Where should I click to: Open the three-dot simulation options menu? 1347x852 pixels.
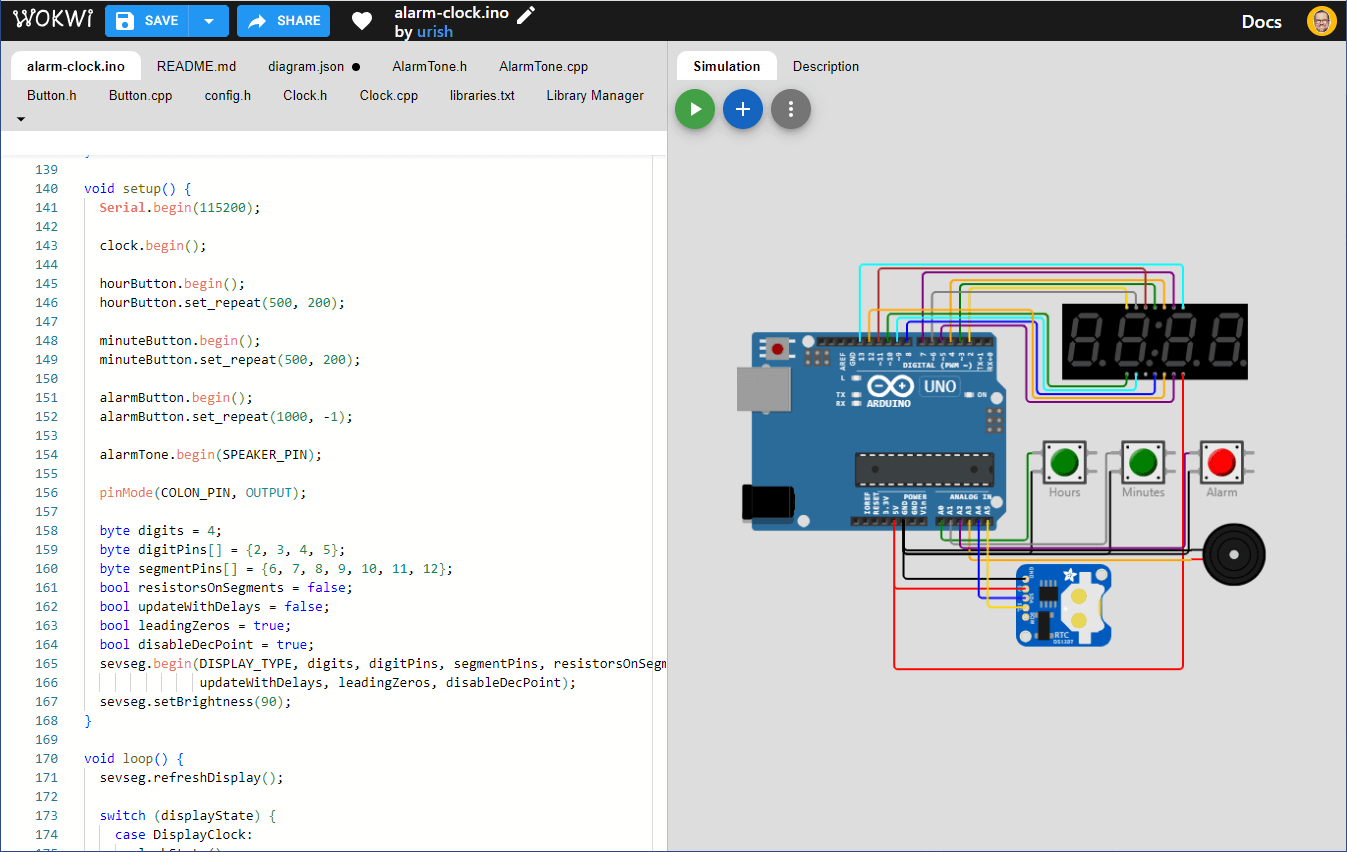pos(791,109)
